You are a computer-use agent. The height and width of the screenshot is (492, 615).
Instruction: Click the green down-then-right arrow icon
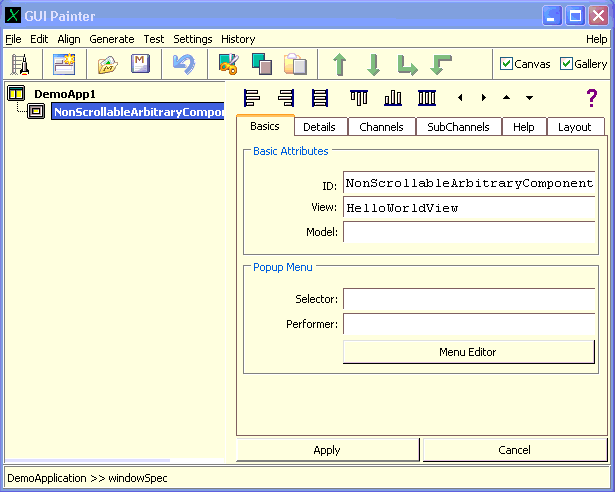pos(407,65)
